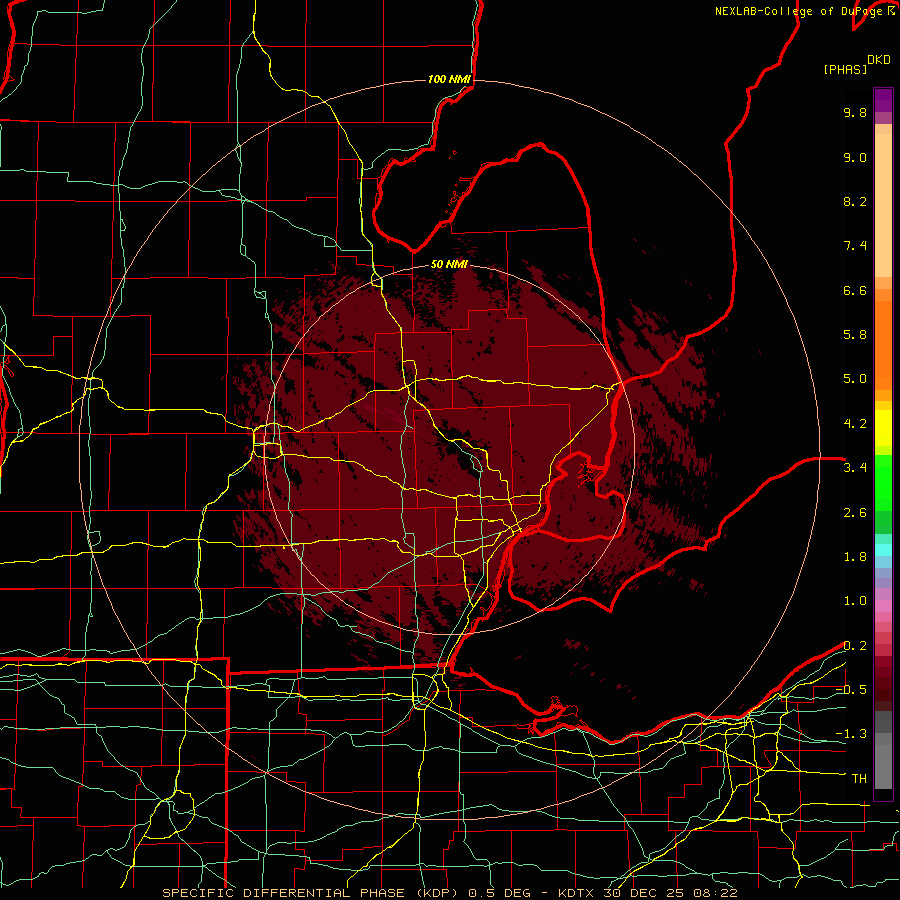The height and width of the screenshot is (900, 900).
Task: Click the 5.8 color scale value
Action: 855,335
